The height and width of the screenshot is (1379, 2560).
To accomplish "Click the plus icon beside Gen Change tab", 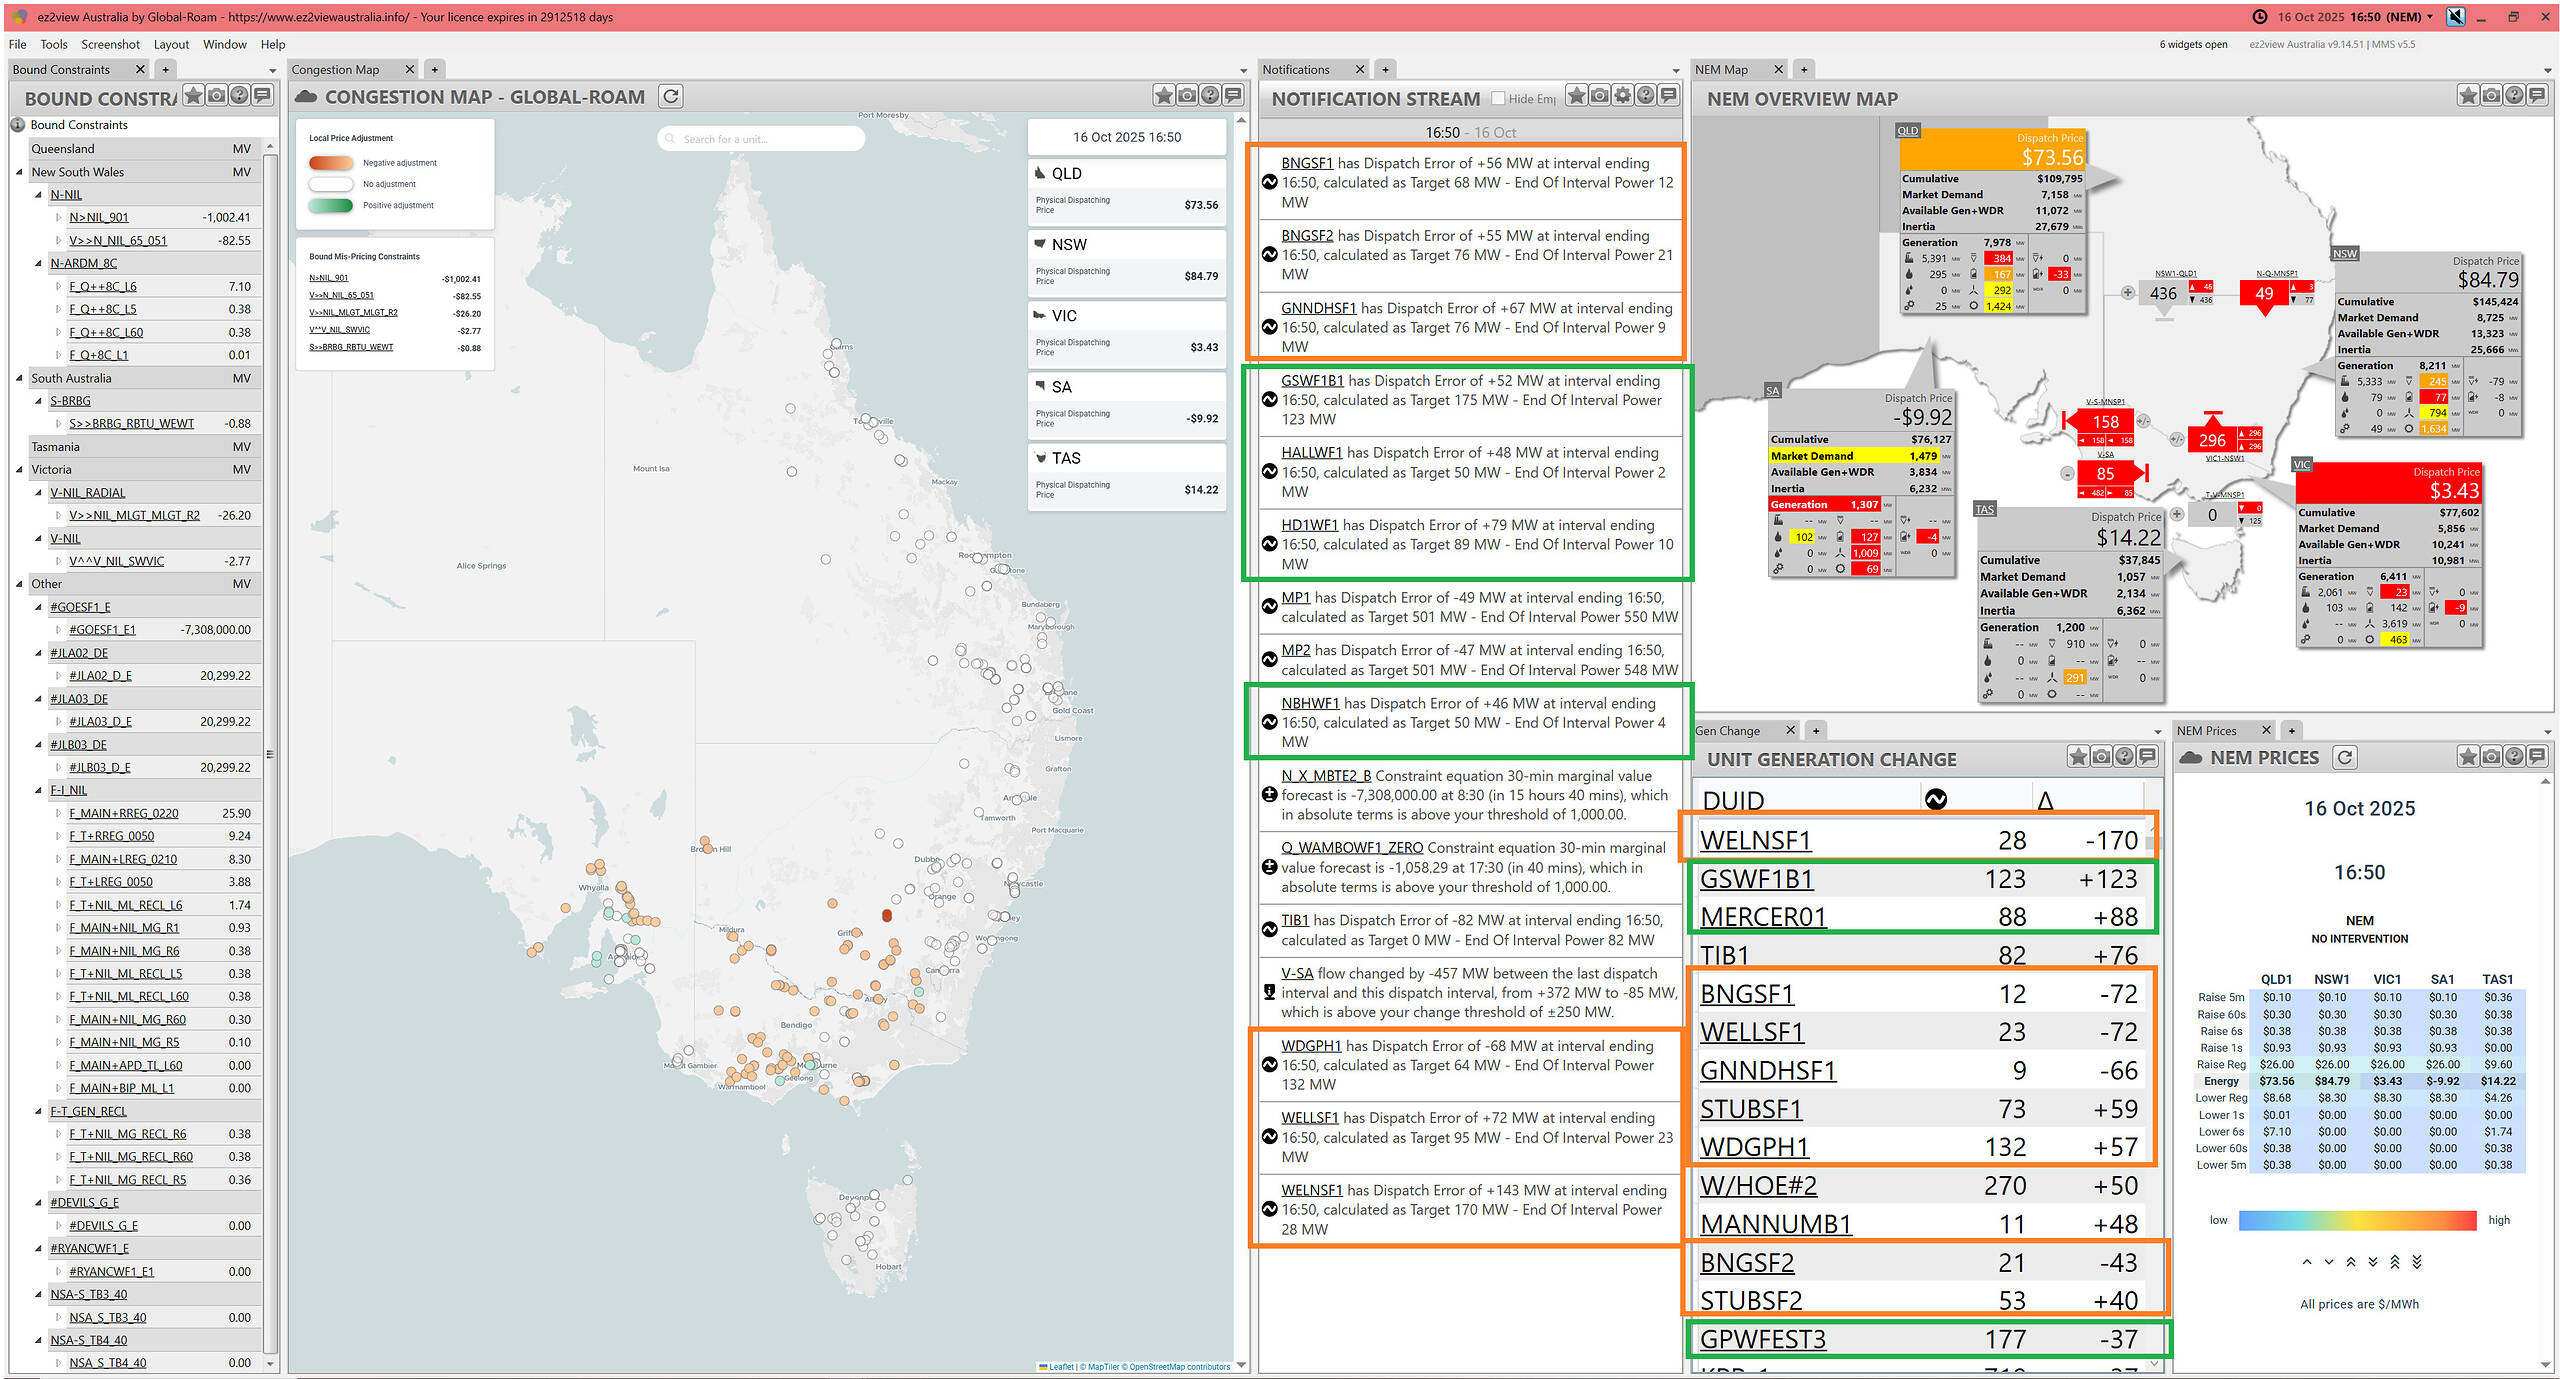I will [1816, 731].
